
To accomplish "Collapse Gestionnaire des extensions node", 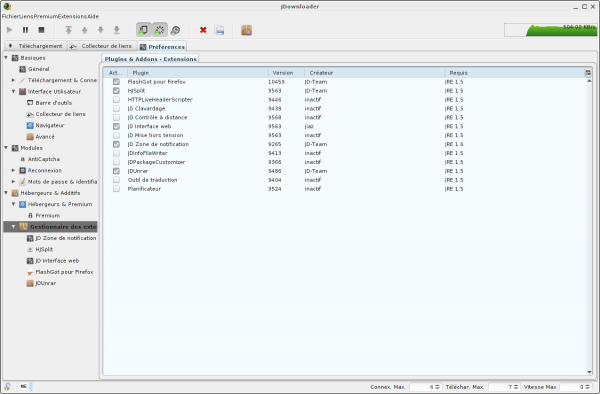I will click(14, 227).
